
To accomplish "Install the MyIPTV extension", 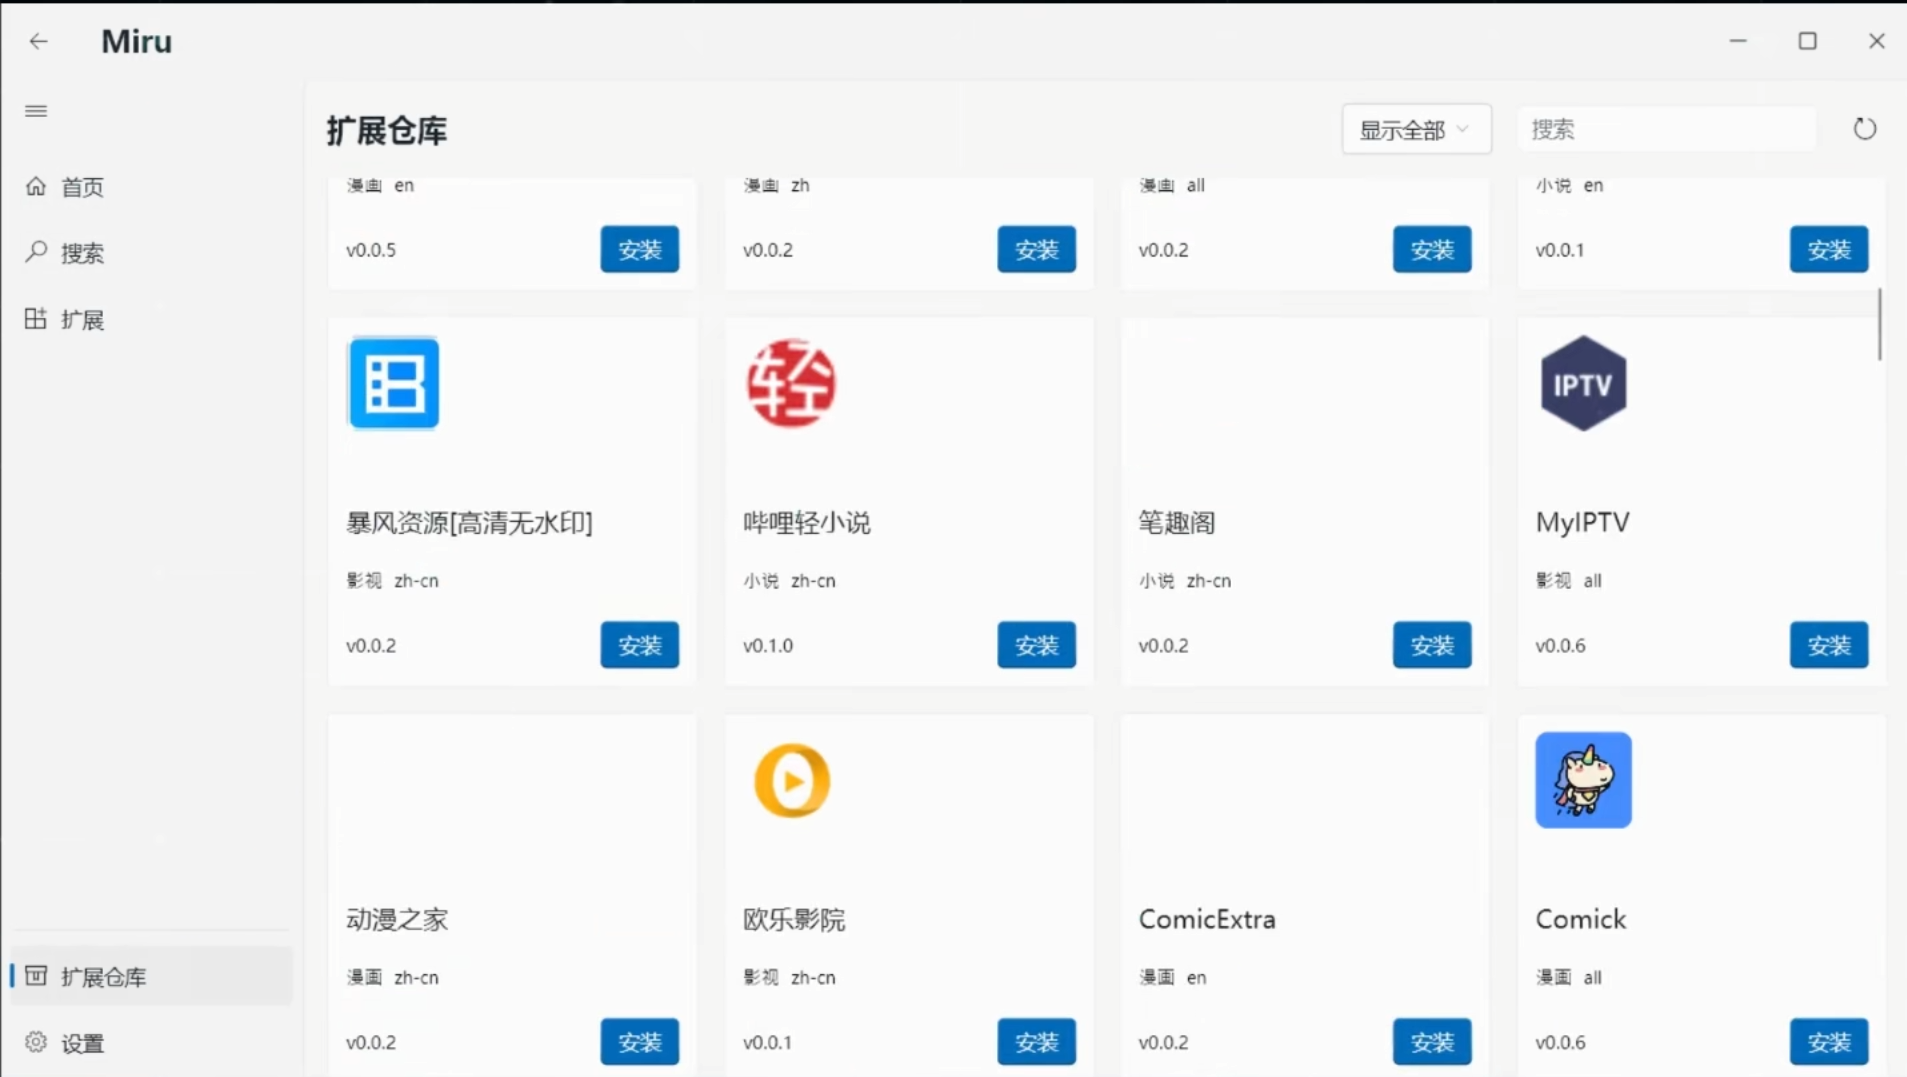I will click(1828, 646).
